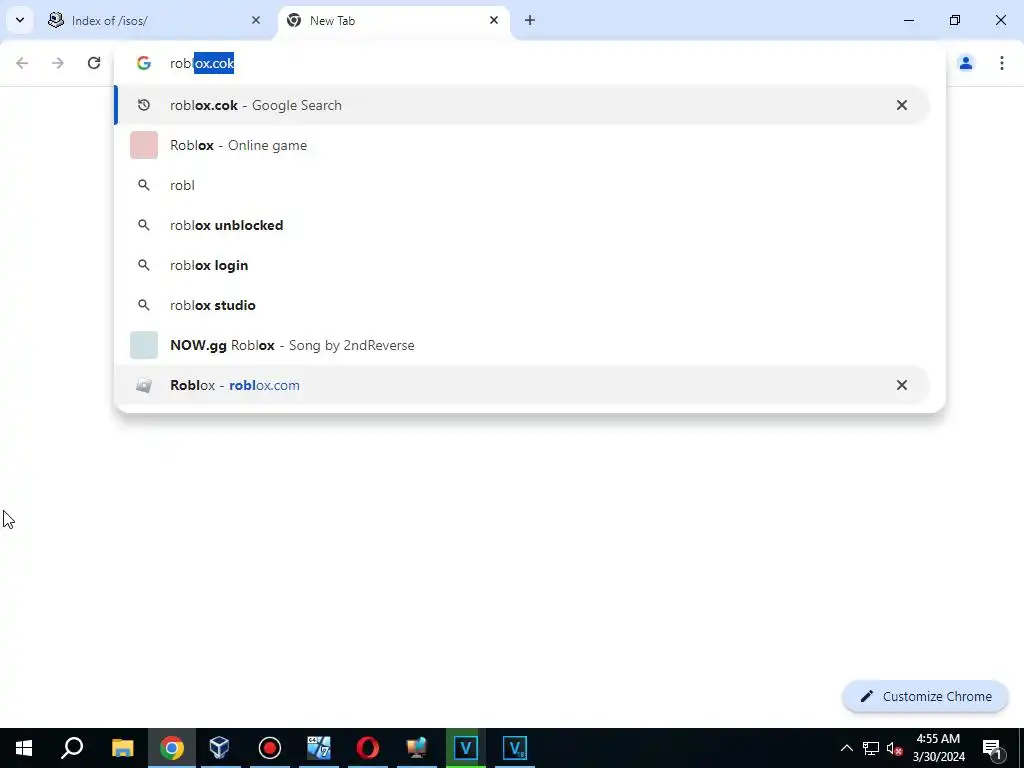1024x768 pixels.
Task: Open Chrome three-dot menu
Action: 1001,63
